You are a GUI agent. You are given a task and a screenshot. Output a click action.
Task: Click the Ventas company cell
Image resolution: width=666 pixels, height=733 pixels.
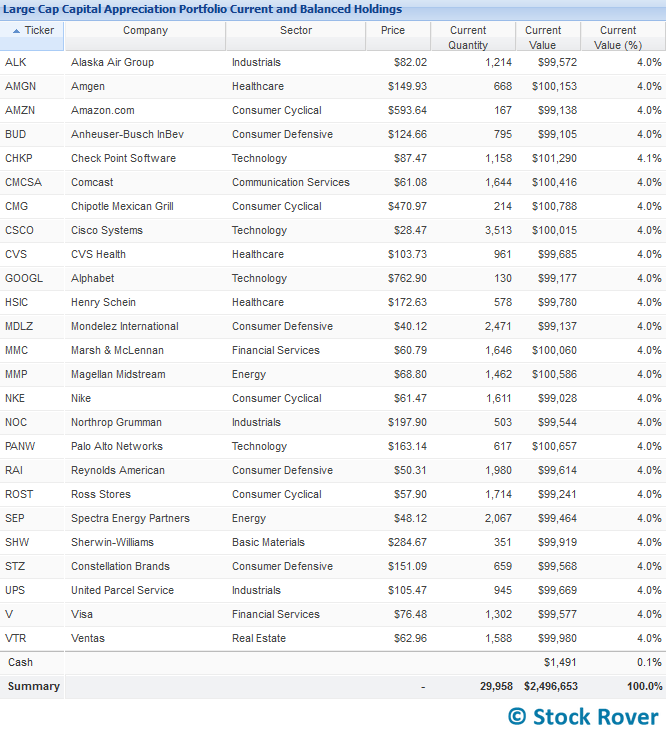88,638
